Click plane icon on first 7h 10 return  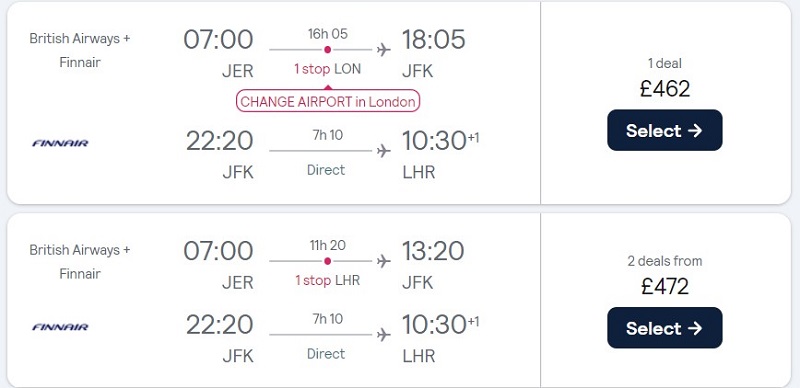384,151
